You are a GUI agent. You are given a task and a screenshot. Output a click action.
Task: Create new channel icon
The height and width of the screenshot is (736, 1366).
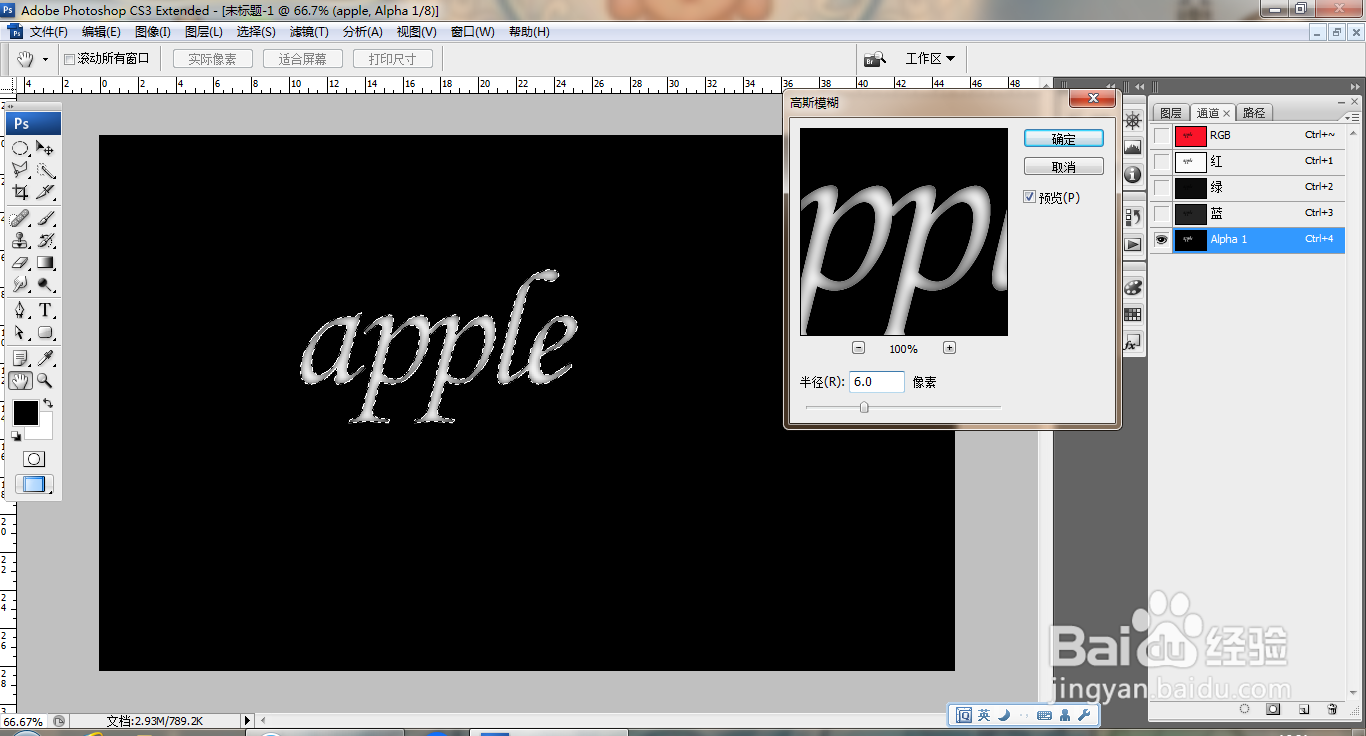1304,709
